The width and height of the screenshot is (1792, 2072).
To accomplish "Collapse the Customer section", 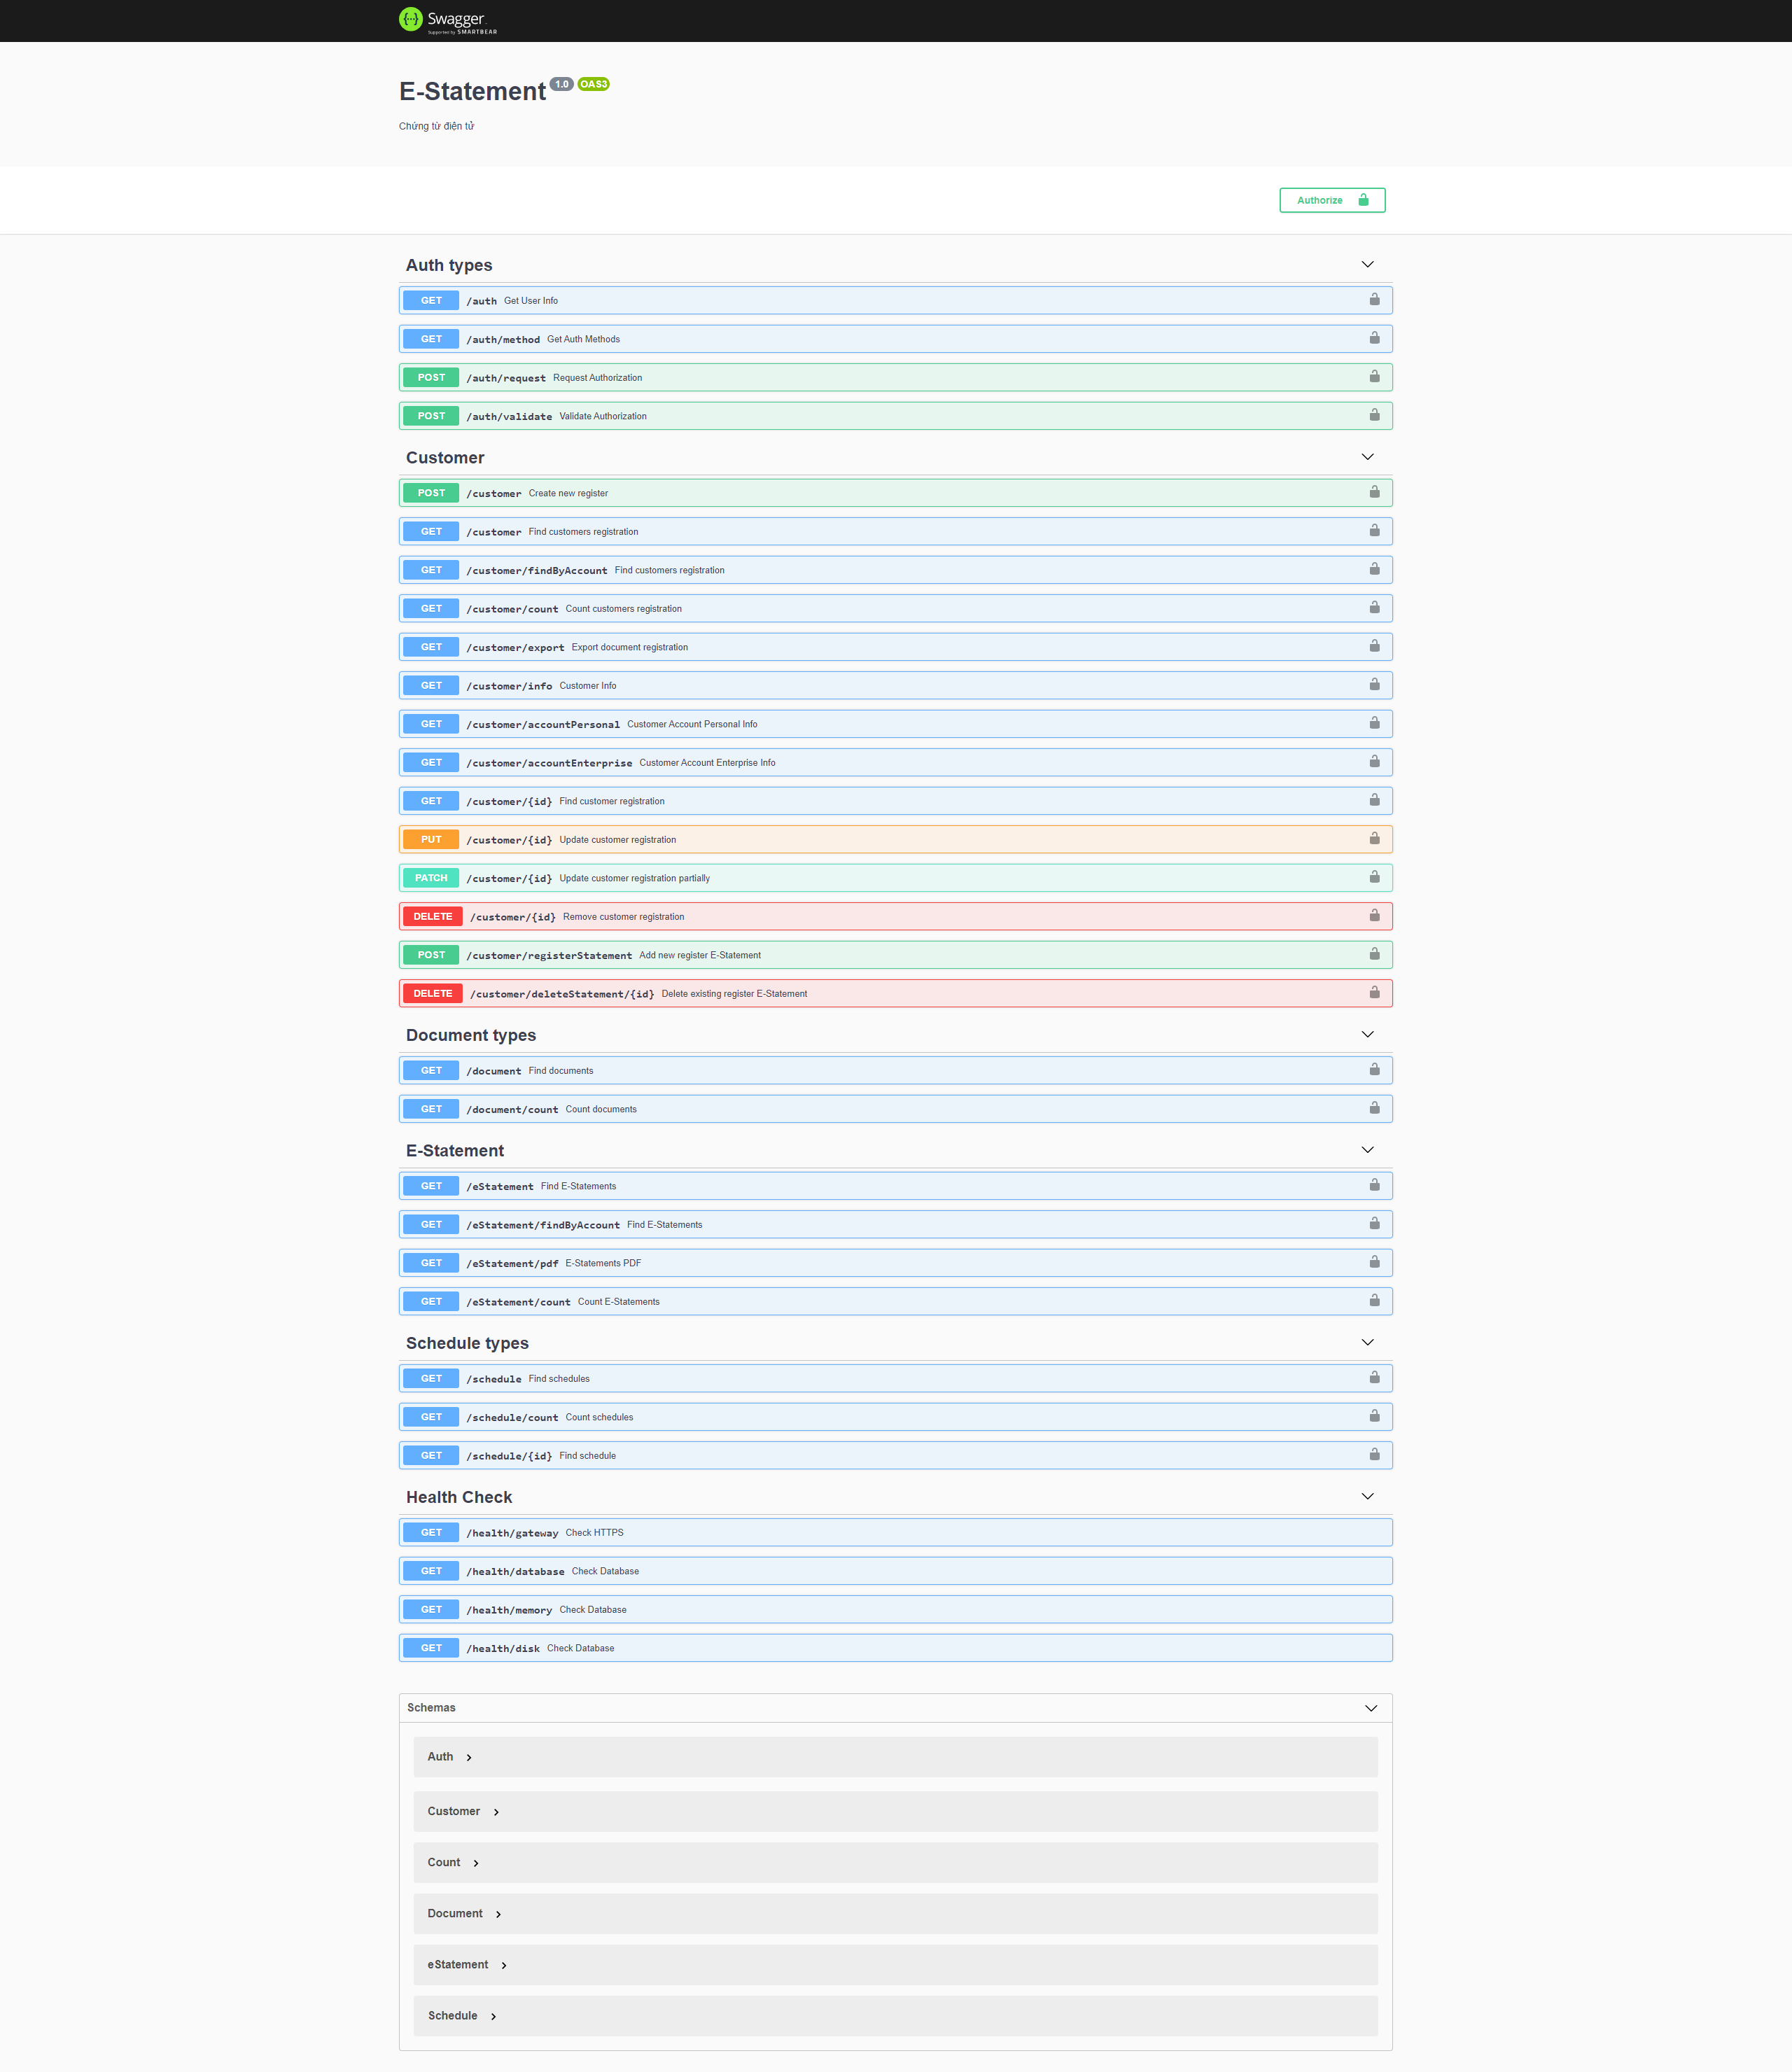I will [1367, 457].
